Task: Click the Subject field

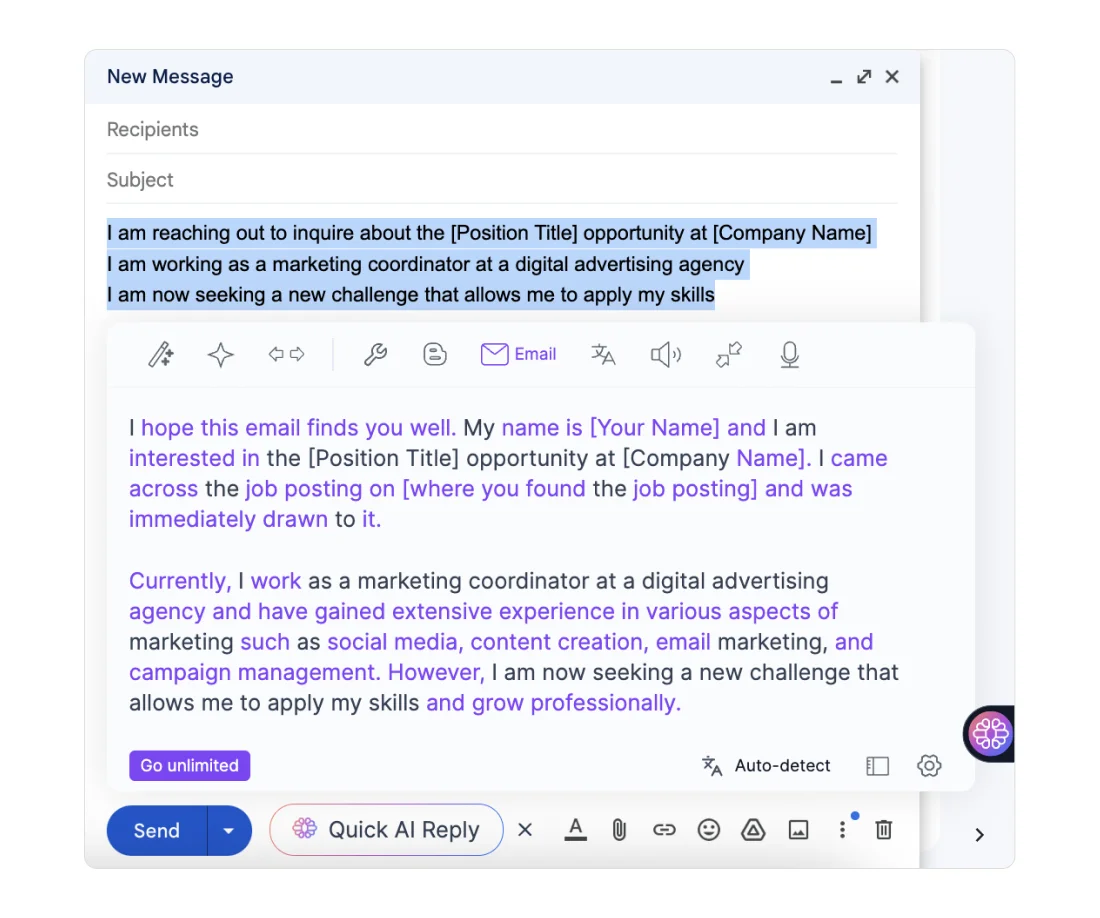Action: click(x=502, y=180)
